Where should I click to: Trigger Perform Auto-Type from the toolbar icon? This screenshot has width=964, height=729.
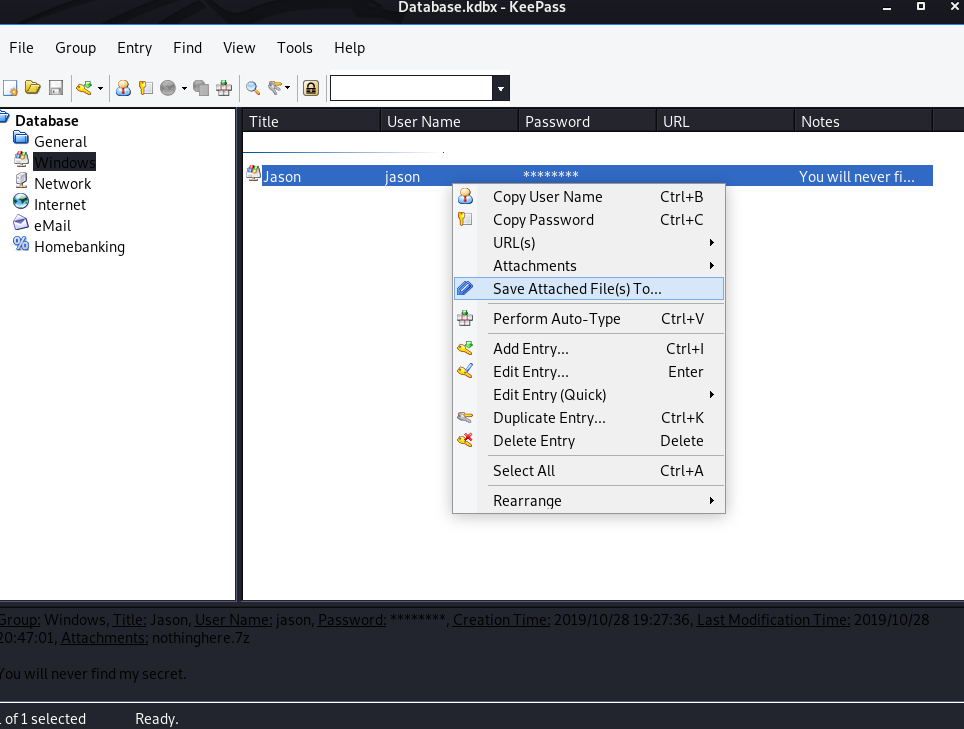click(224, 87)
